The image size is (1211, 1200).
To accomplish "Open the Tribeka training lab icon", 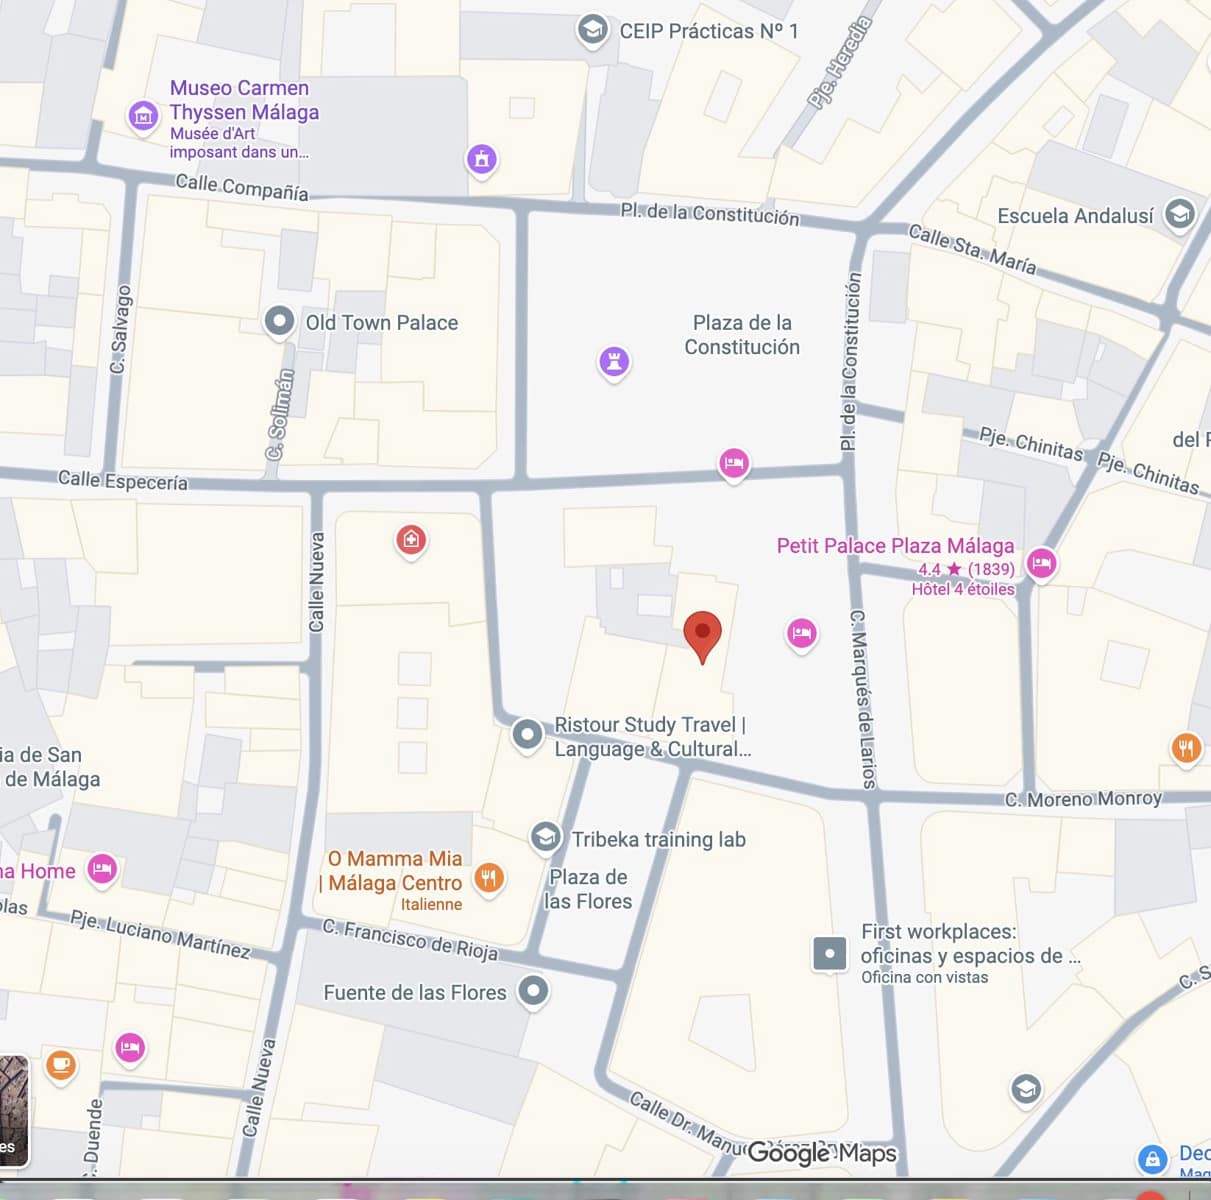I will [545, 837].
